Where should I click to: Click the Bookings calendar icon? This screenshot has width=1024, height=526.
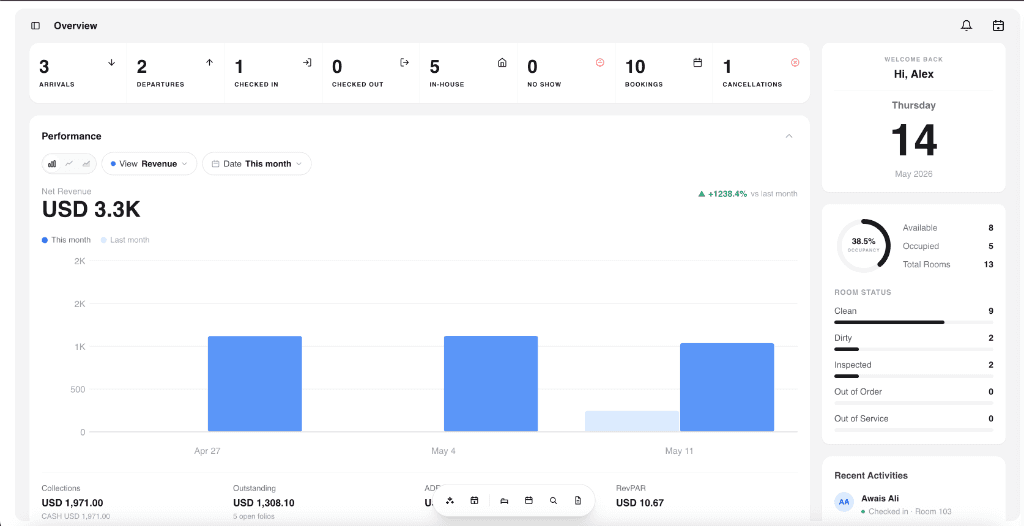tap(697, 63)
